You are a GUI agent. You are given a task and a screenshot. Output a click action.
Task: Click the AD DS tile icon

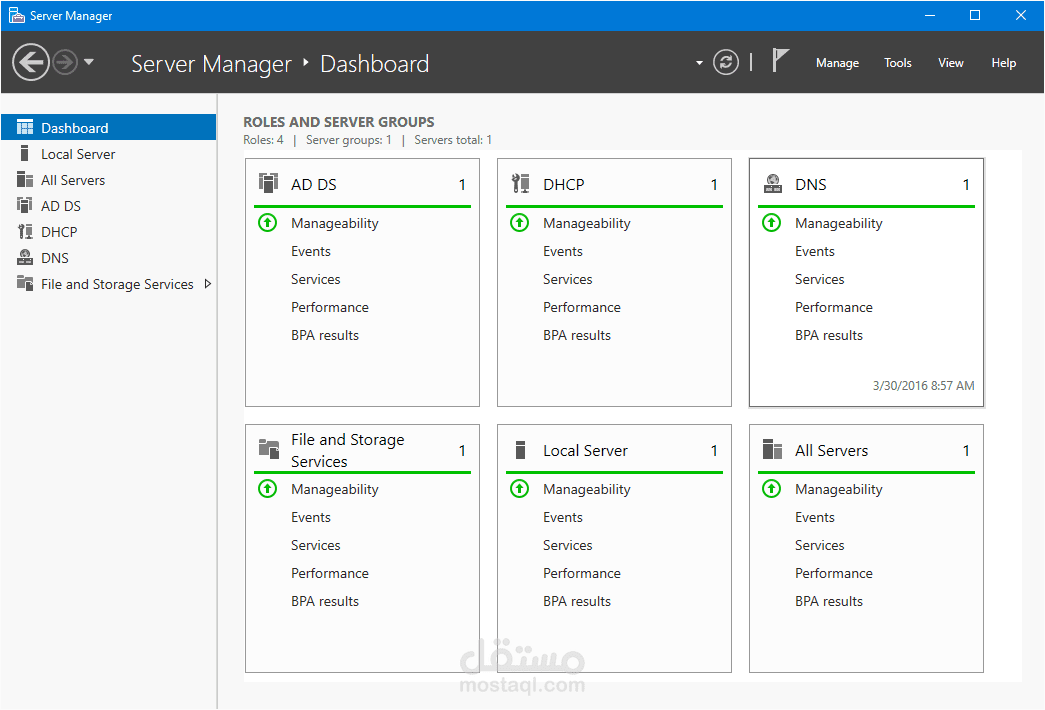click(x=268, y=183)
